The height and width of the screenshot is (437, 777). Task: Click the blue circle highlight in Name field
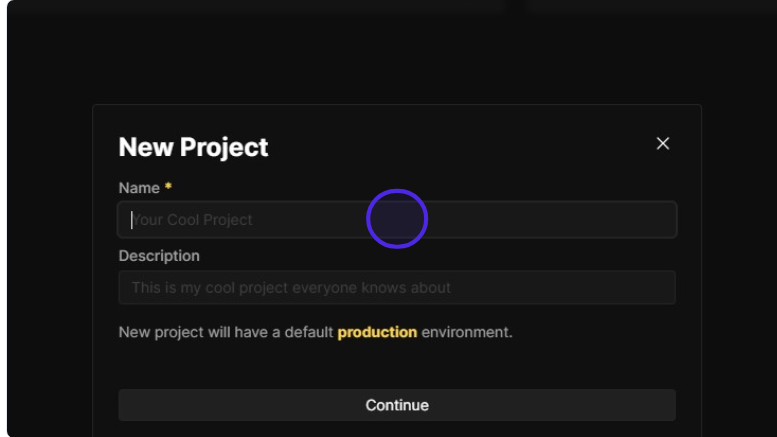click(397, 219)
